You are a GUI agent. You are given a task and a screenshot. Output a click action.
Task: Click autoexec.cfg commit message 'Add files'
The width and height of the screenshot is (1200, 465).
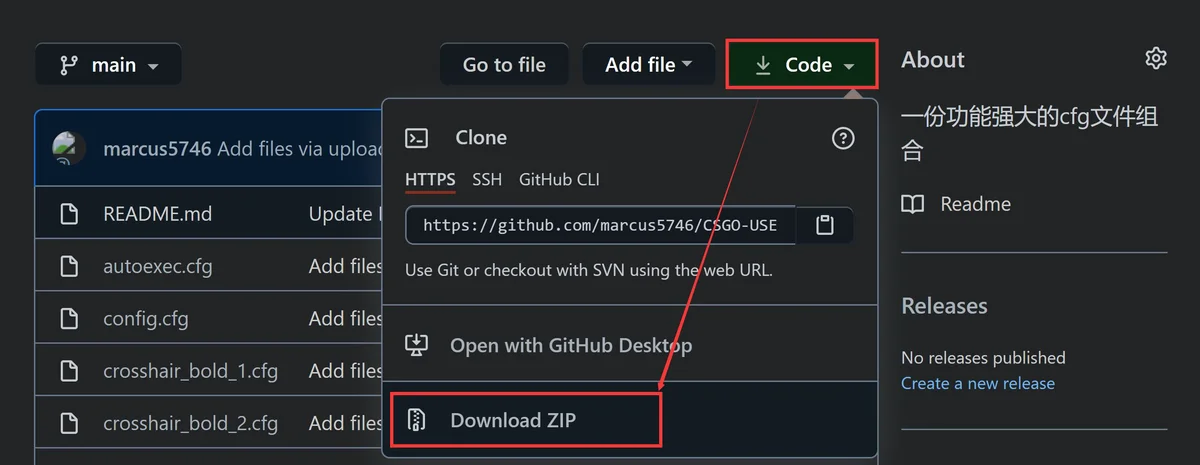coord(346,267)
